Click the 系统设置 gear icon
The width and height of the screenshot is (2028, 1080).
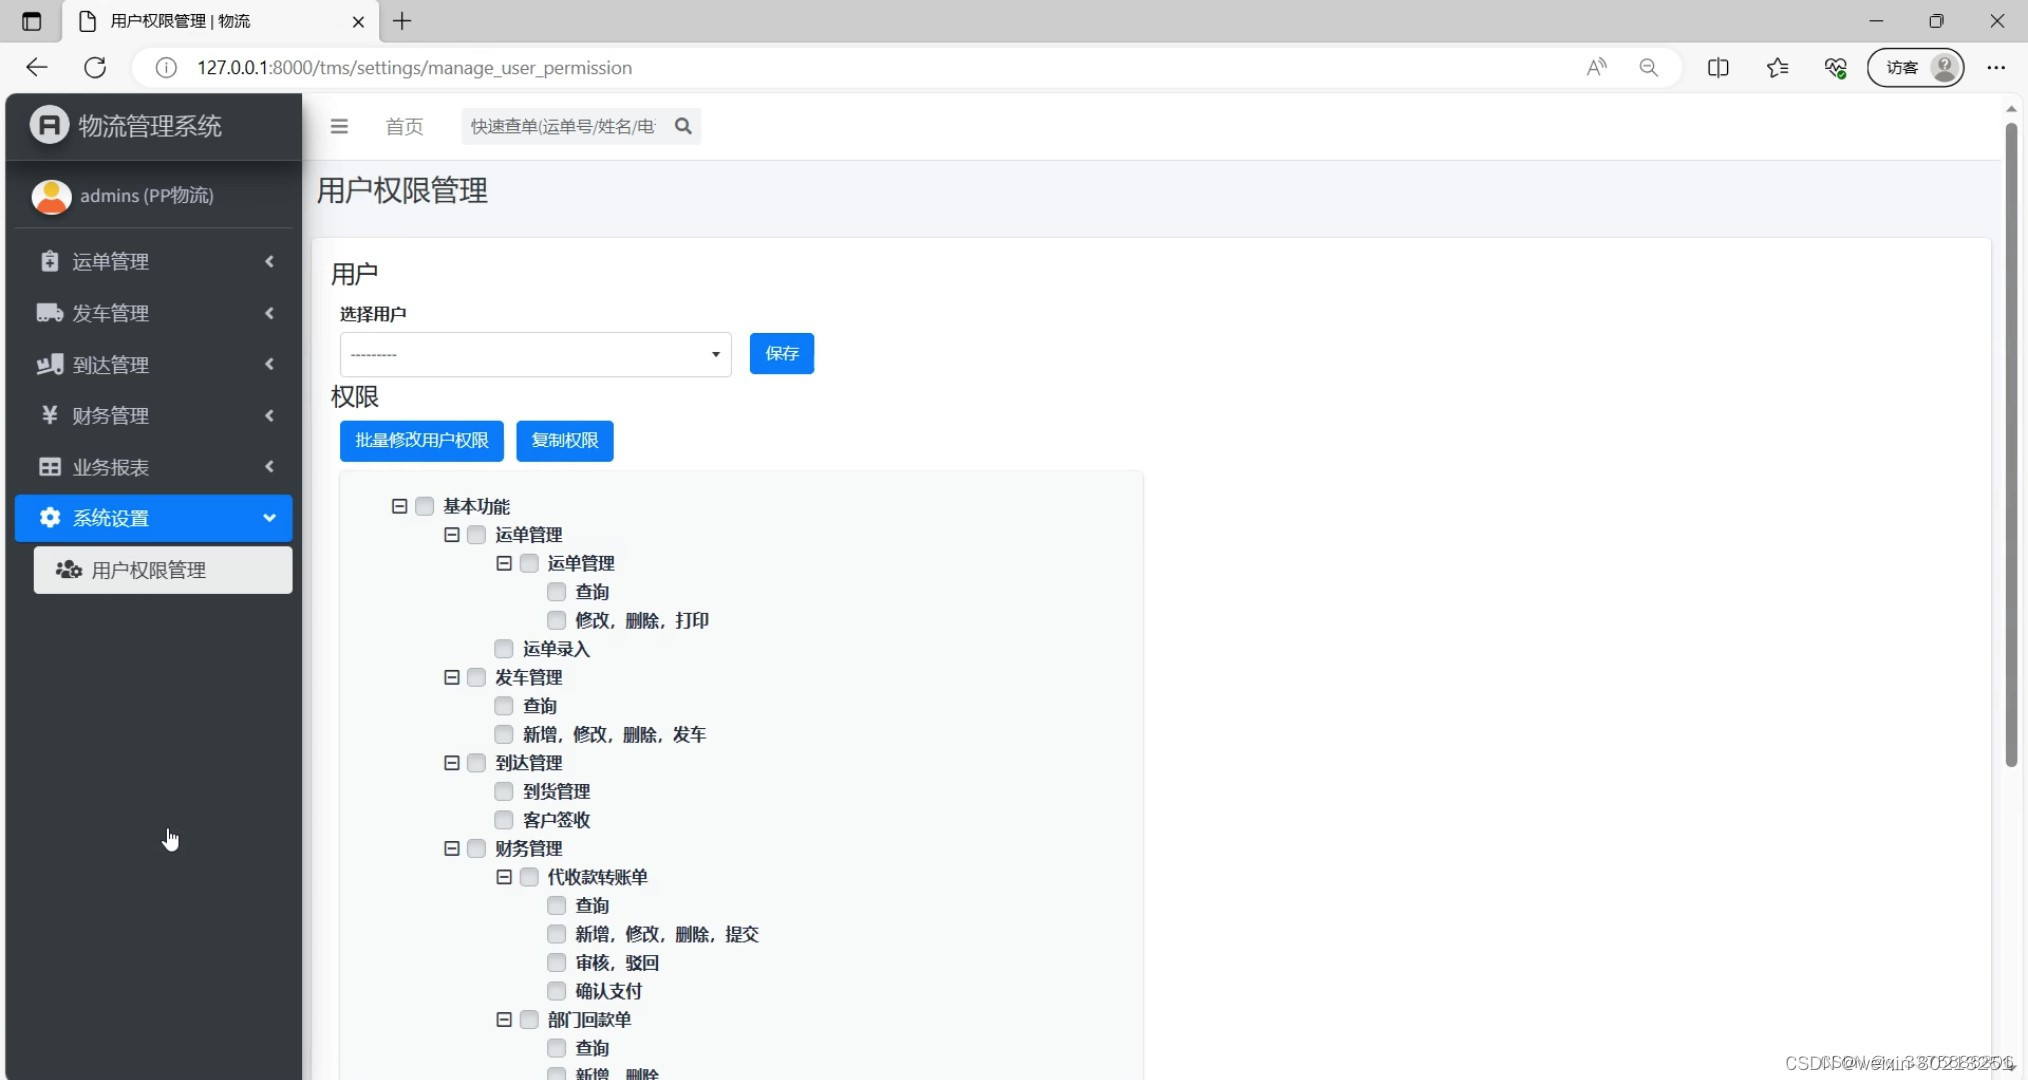(x=48, y=517)
